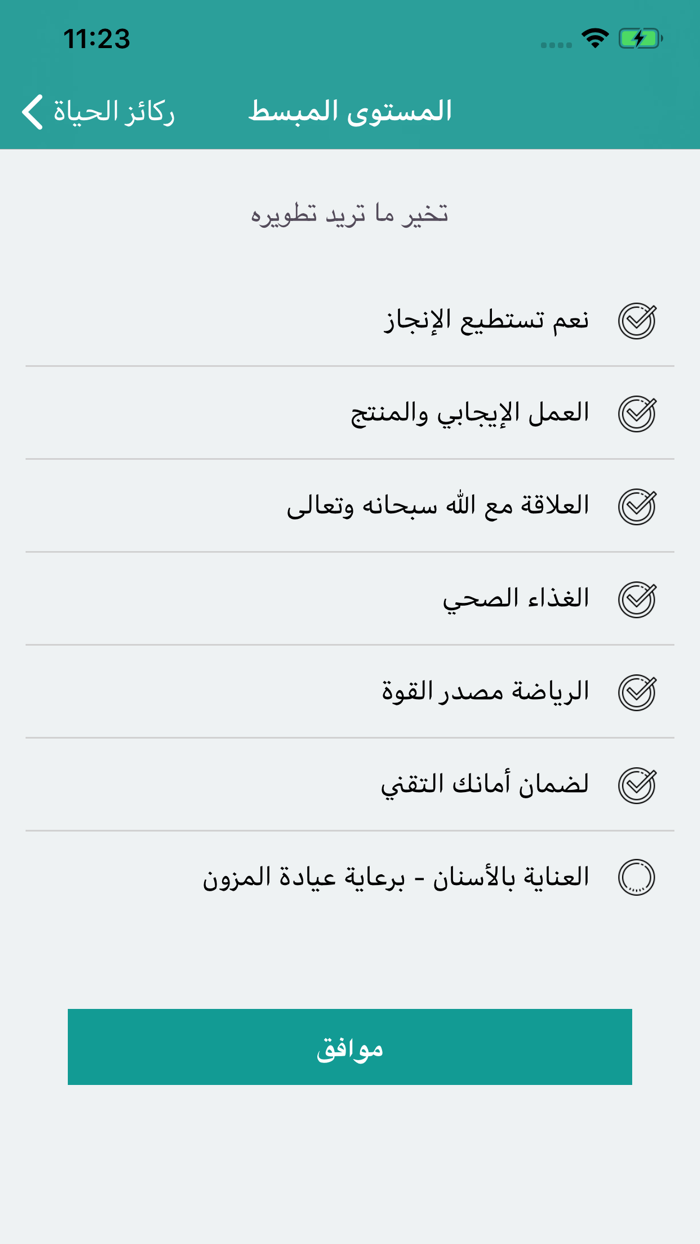
Task: Tap the checkmark icon for "لضمان أمانك التقني"
Action: coord(637,784)
